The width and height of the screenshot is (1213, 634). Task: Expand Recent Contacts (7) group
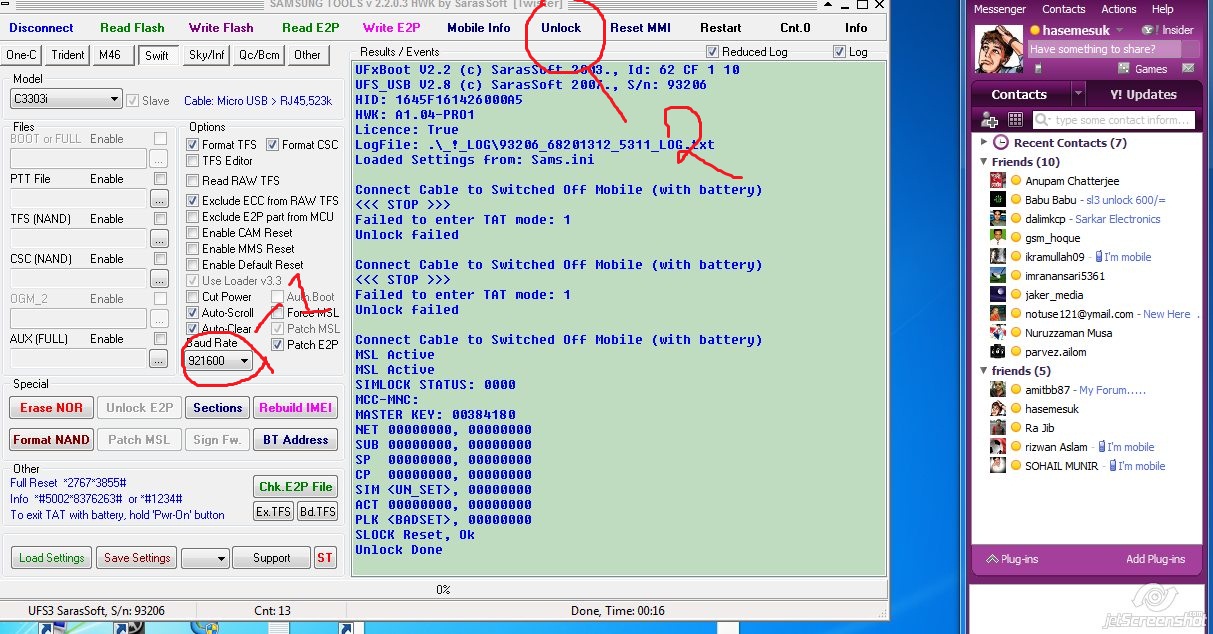tap(984, 143)
